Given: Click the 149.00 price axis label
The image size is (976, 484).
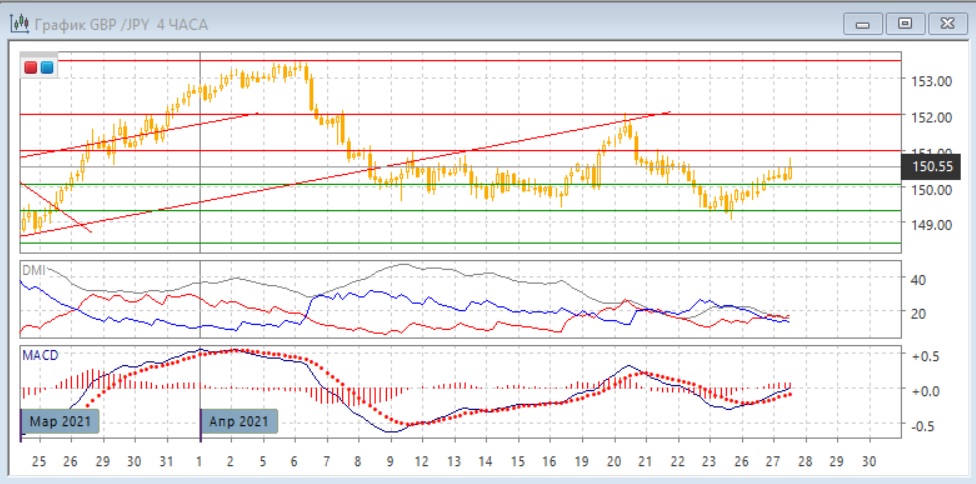Looking at the screenshot, I should (x=926, y=225).
